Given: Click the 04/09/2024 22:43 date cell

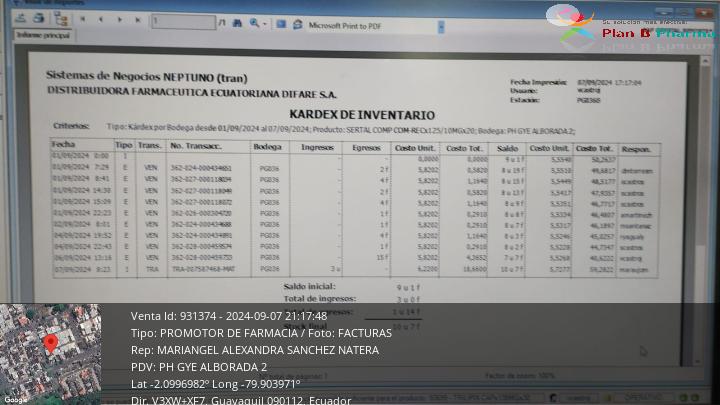Looking at the screenshot, I should (x=83, y=246).
